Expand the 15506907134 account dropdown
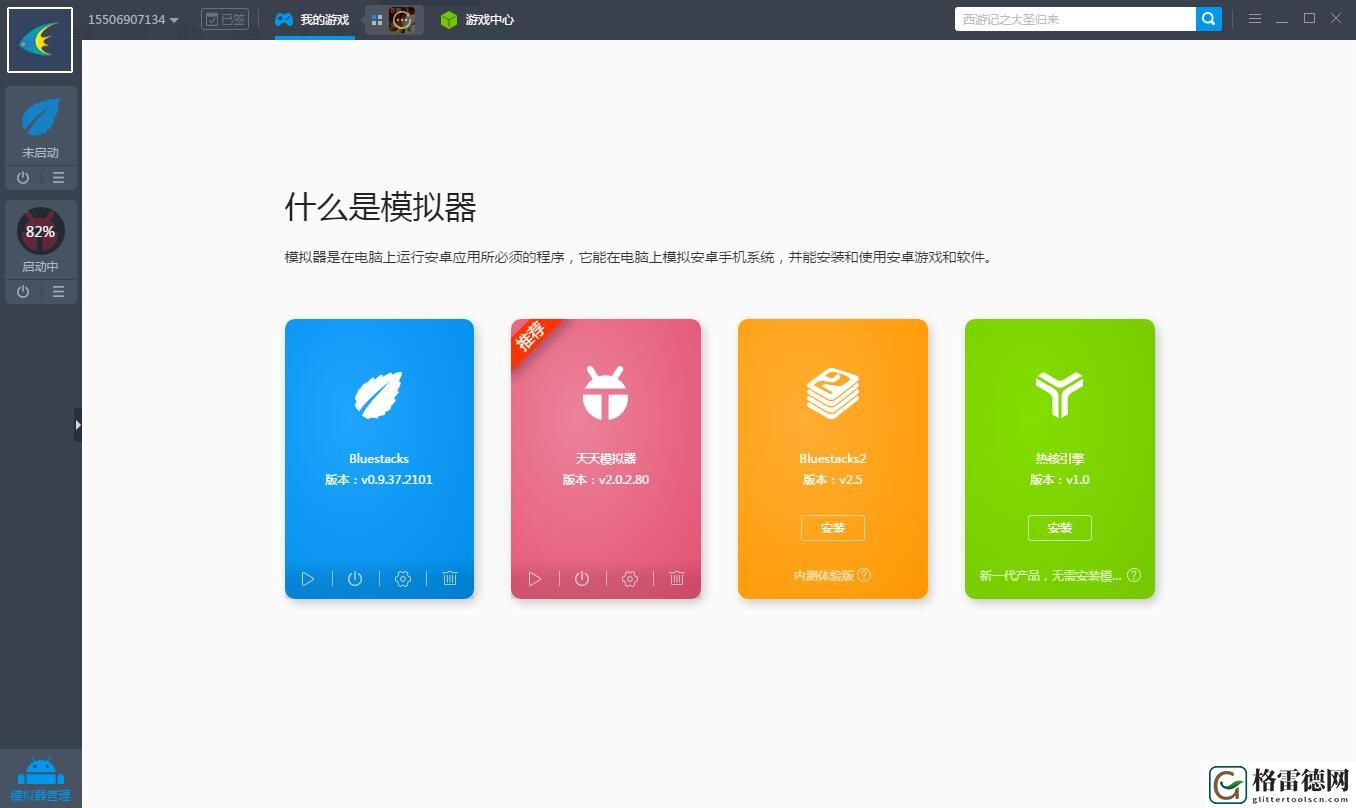This screenshot has height=808, width=1356. [x=133, y=19]
